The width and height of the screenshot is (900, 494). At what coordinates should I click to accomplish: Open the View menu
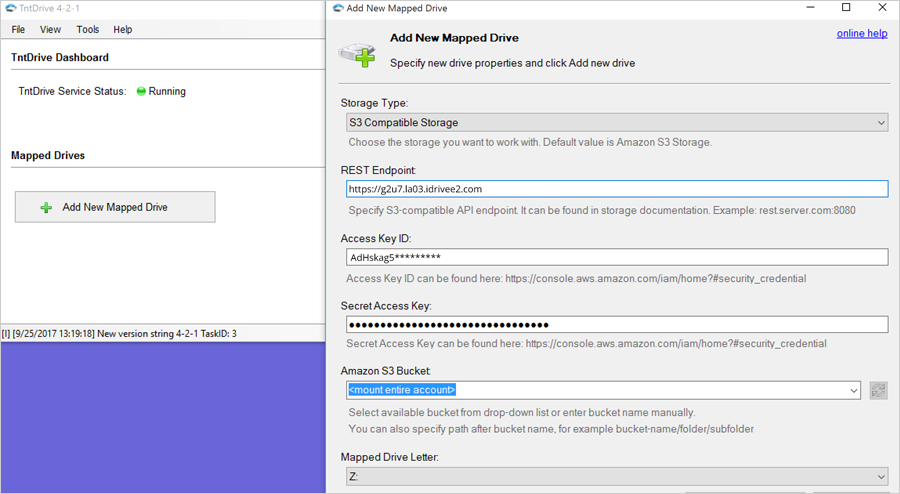tap(50, 30)
